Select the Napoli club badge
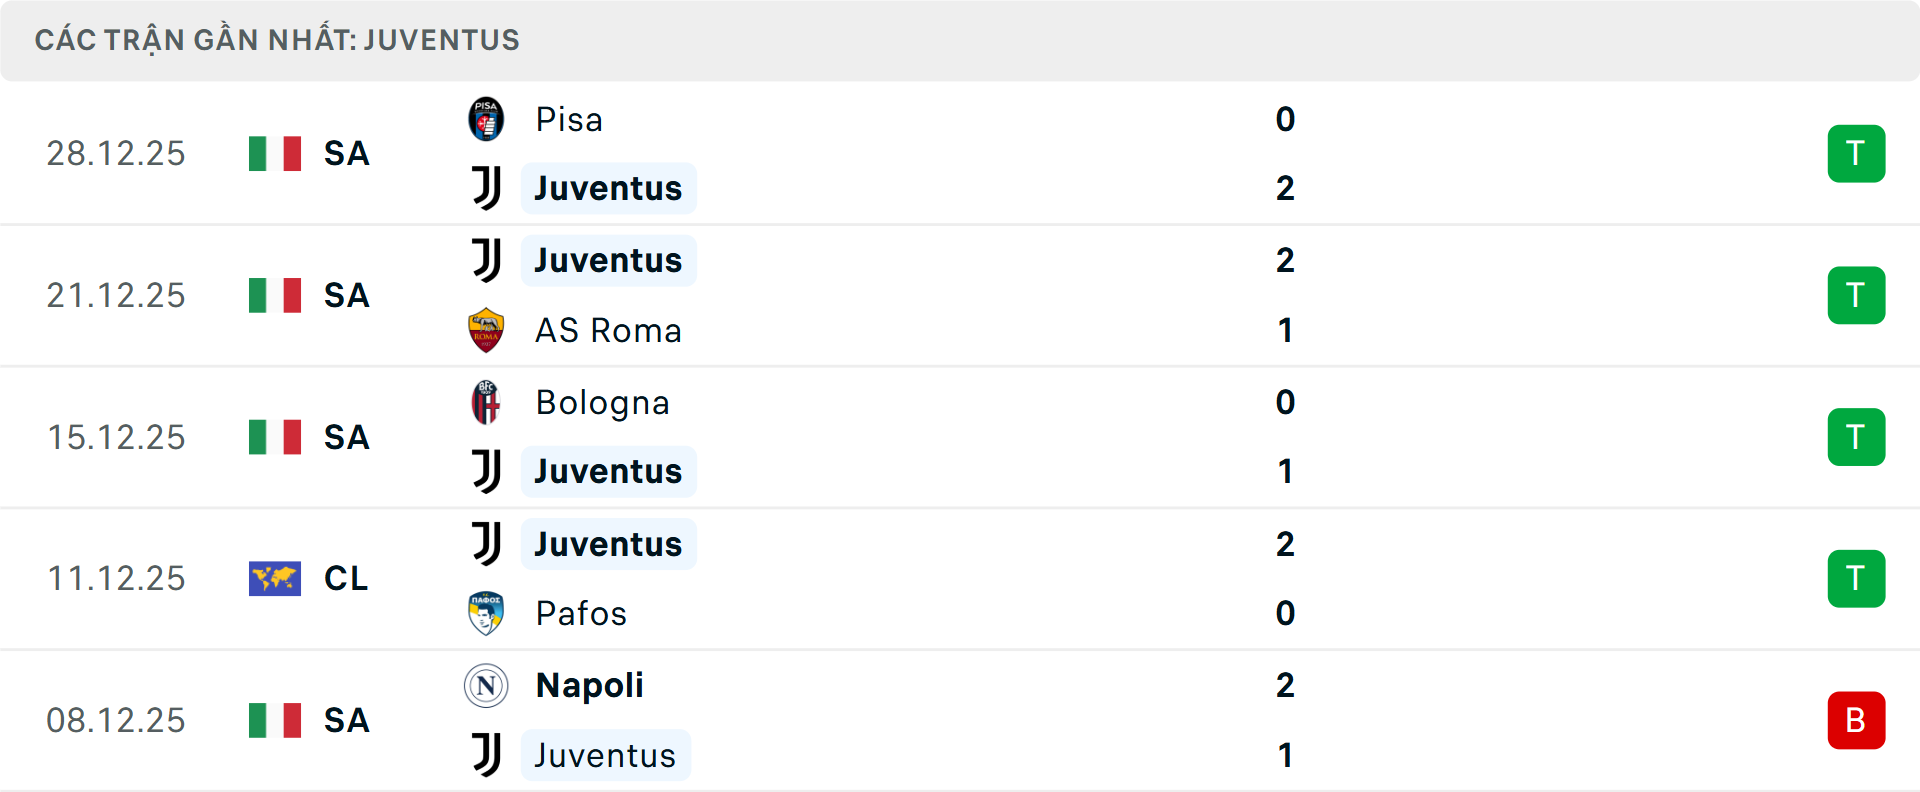1920x792 pixels. [x=486, y=685]
